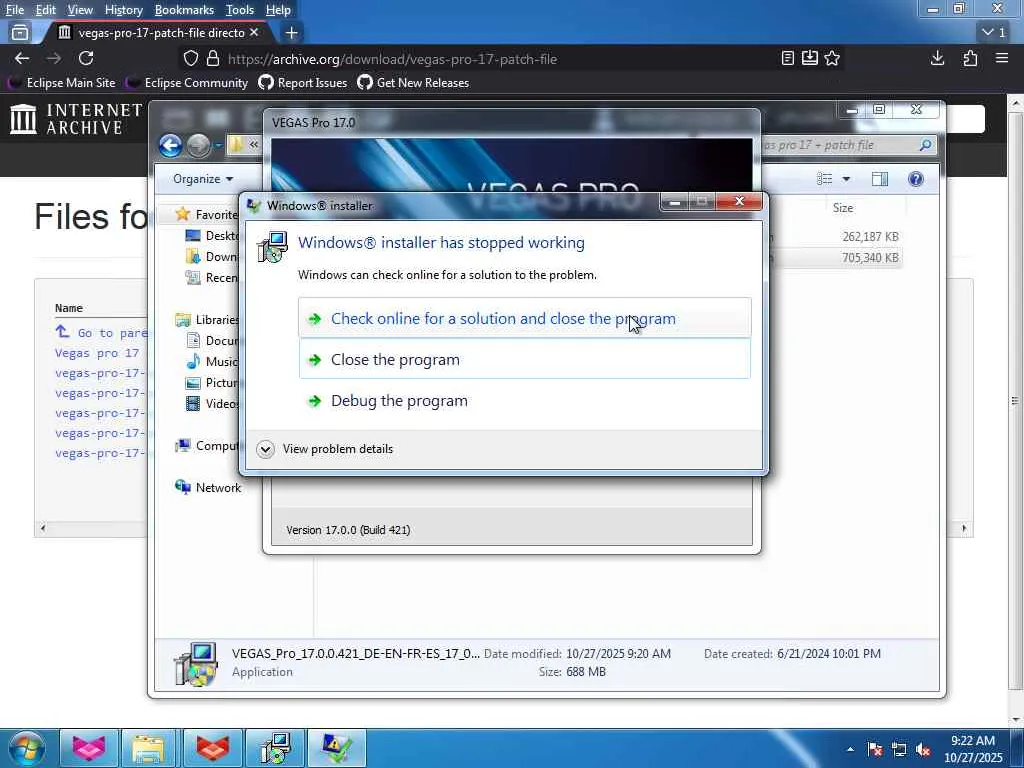The width and height of the screenshot is (1024, 768).
Task: Click muted volume tray icon
Action: (x=923, y=749)
